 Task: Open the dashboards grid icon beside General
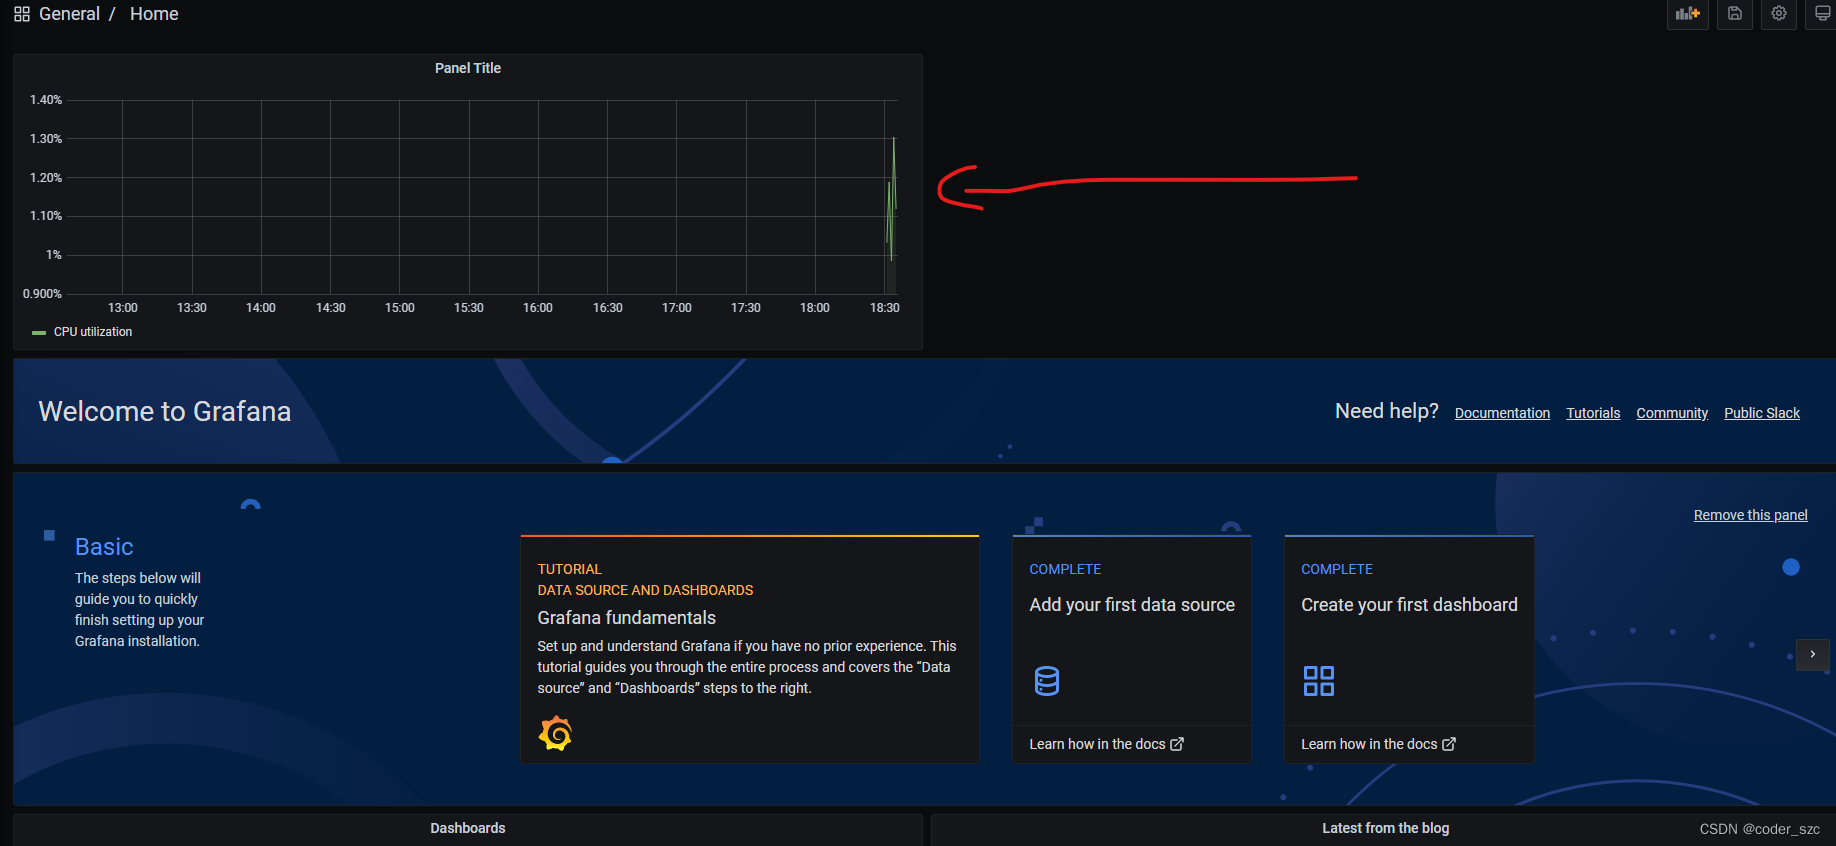click(22, 14)
